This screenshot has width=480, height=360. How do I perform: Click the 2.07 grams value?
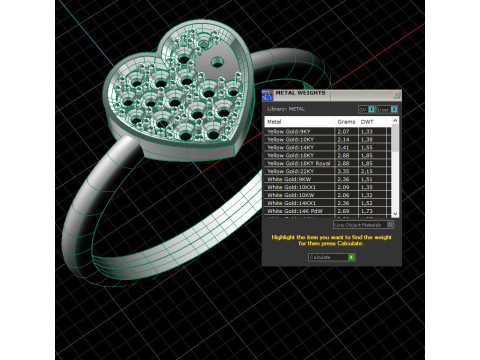tap(343, 131)
